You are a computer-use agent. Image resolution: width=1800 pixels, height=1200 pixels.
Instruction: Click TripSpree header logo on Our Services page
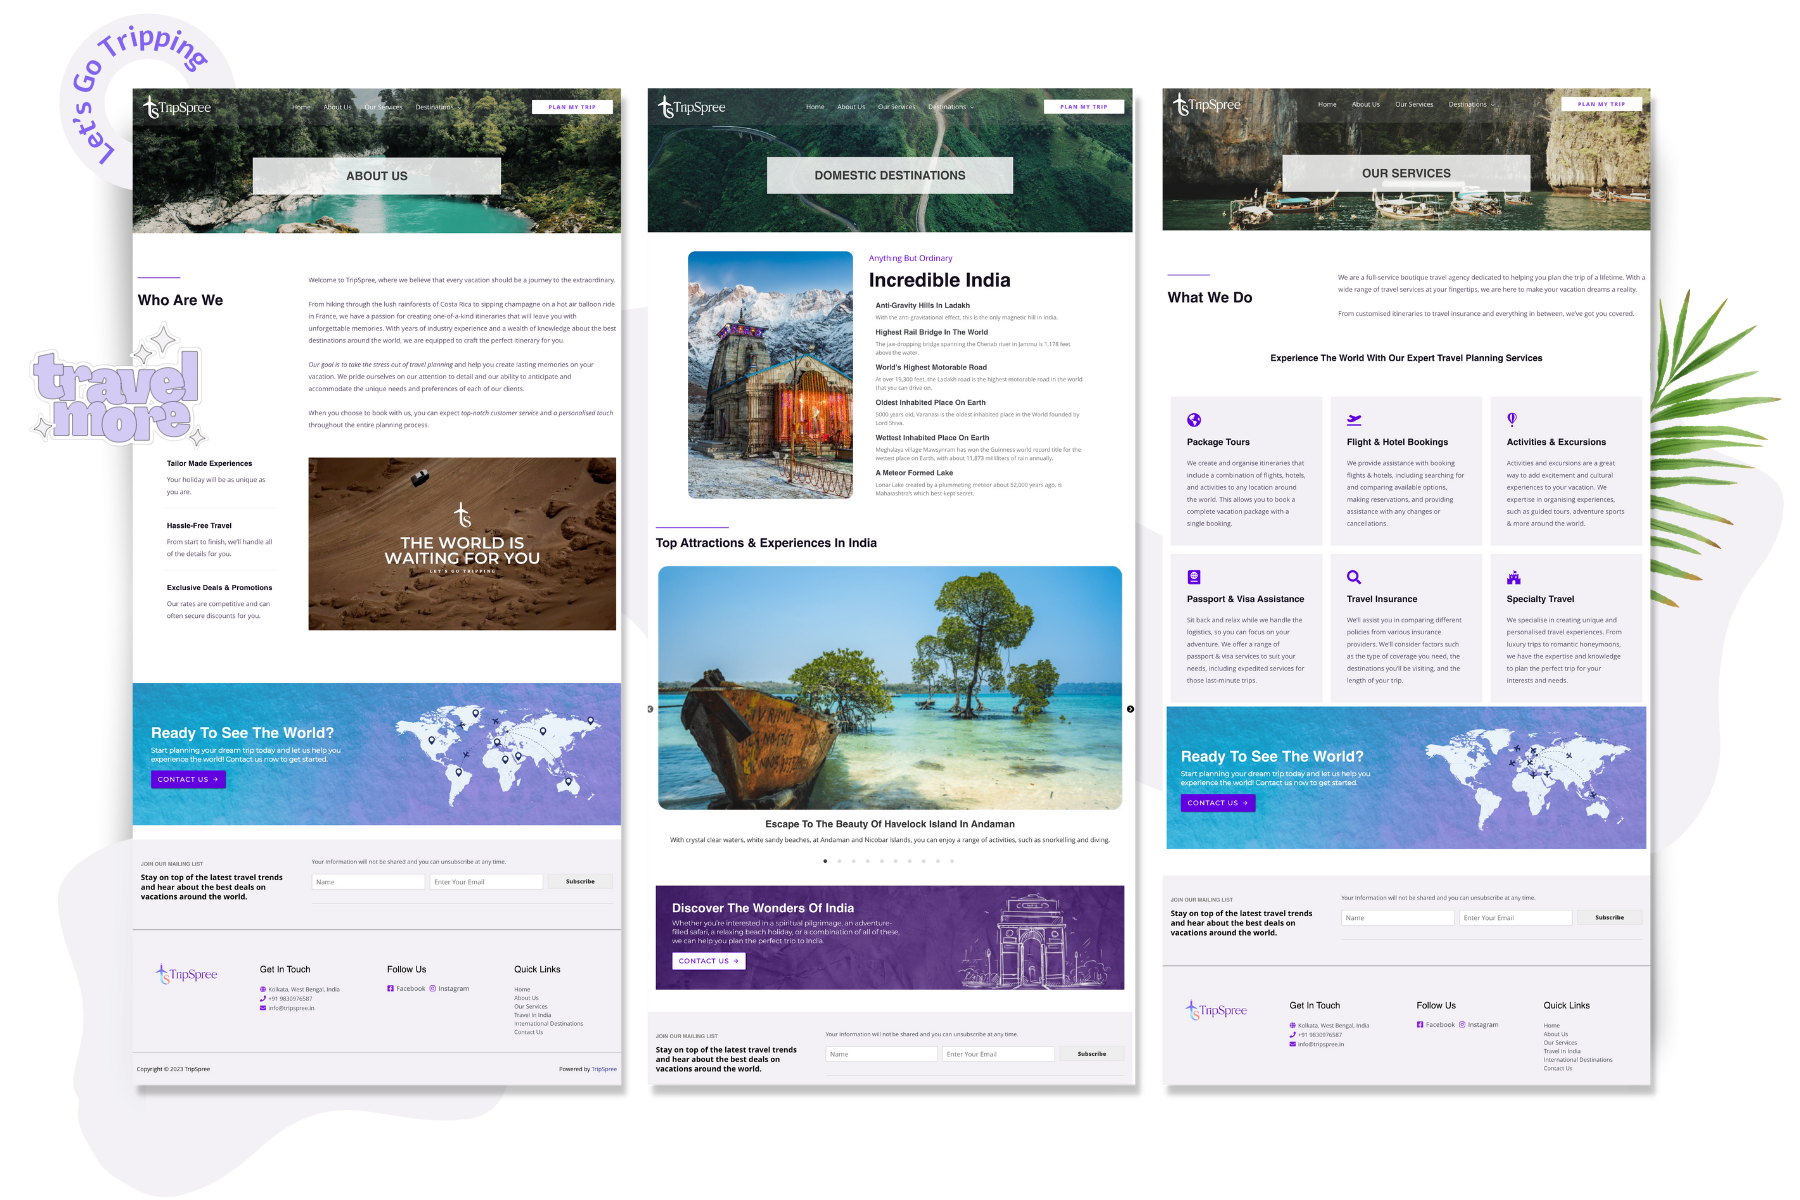pos(1207,104)
